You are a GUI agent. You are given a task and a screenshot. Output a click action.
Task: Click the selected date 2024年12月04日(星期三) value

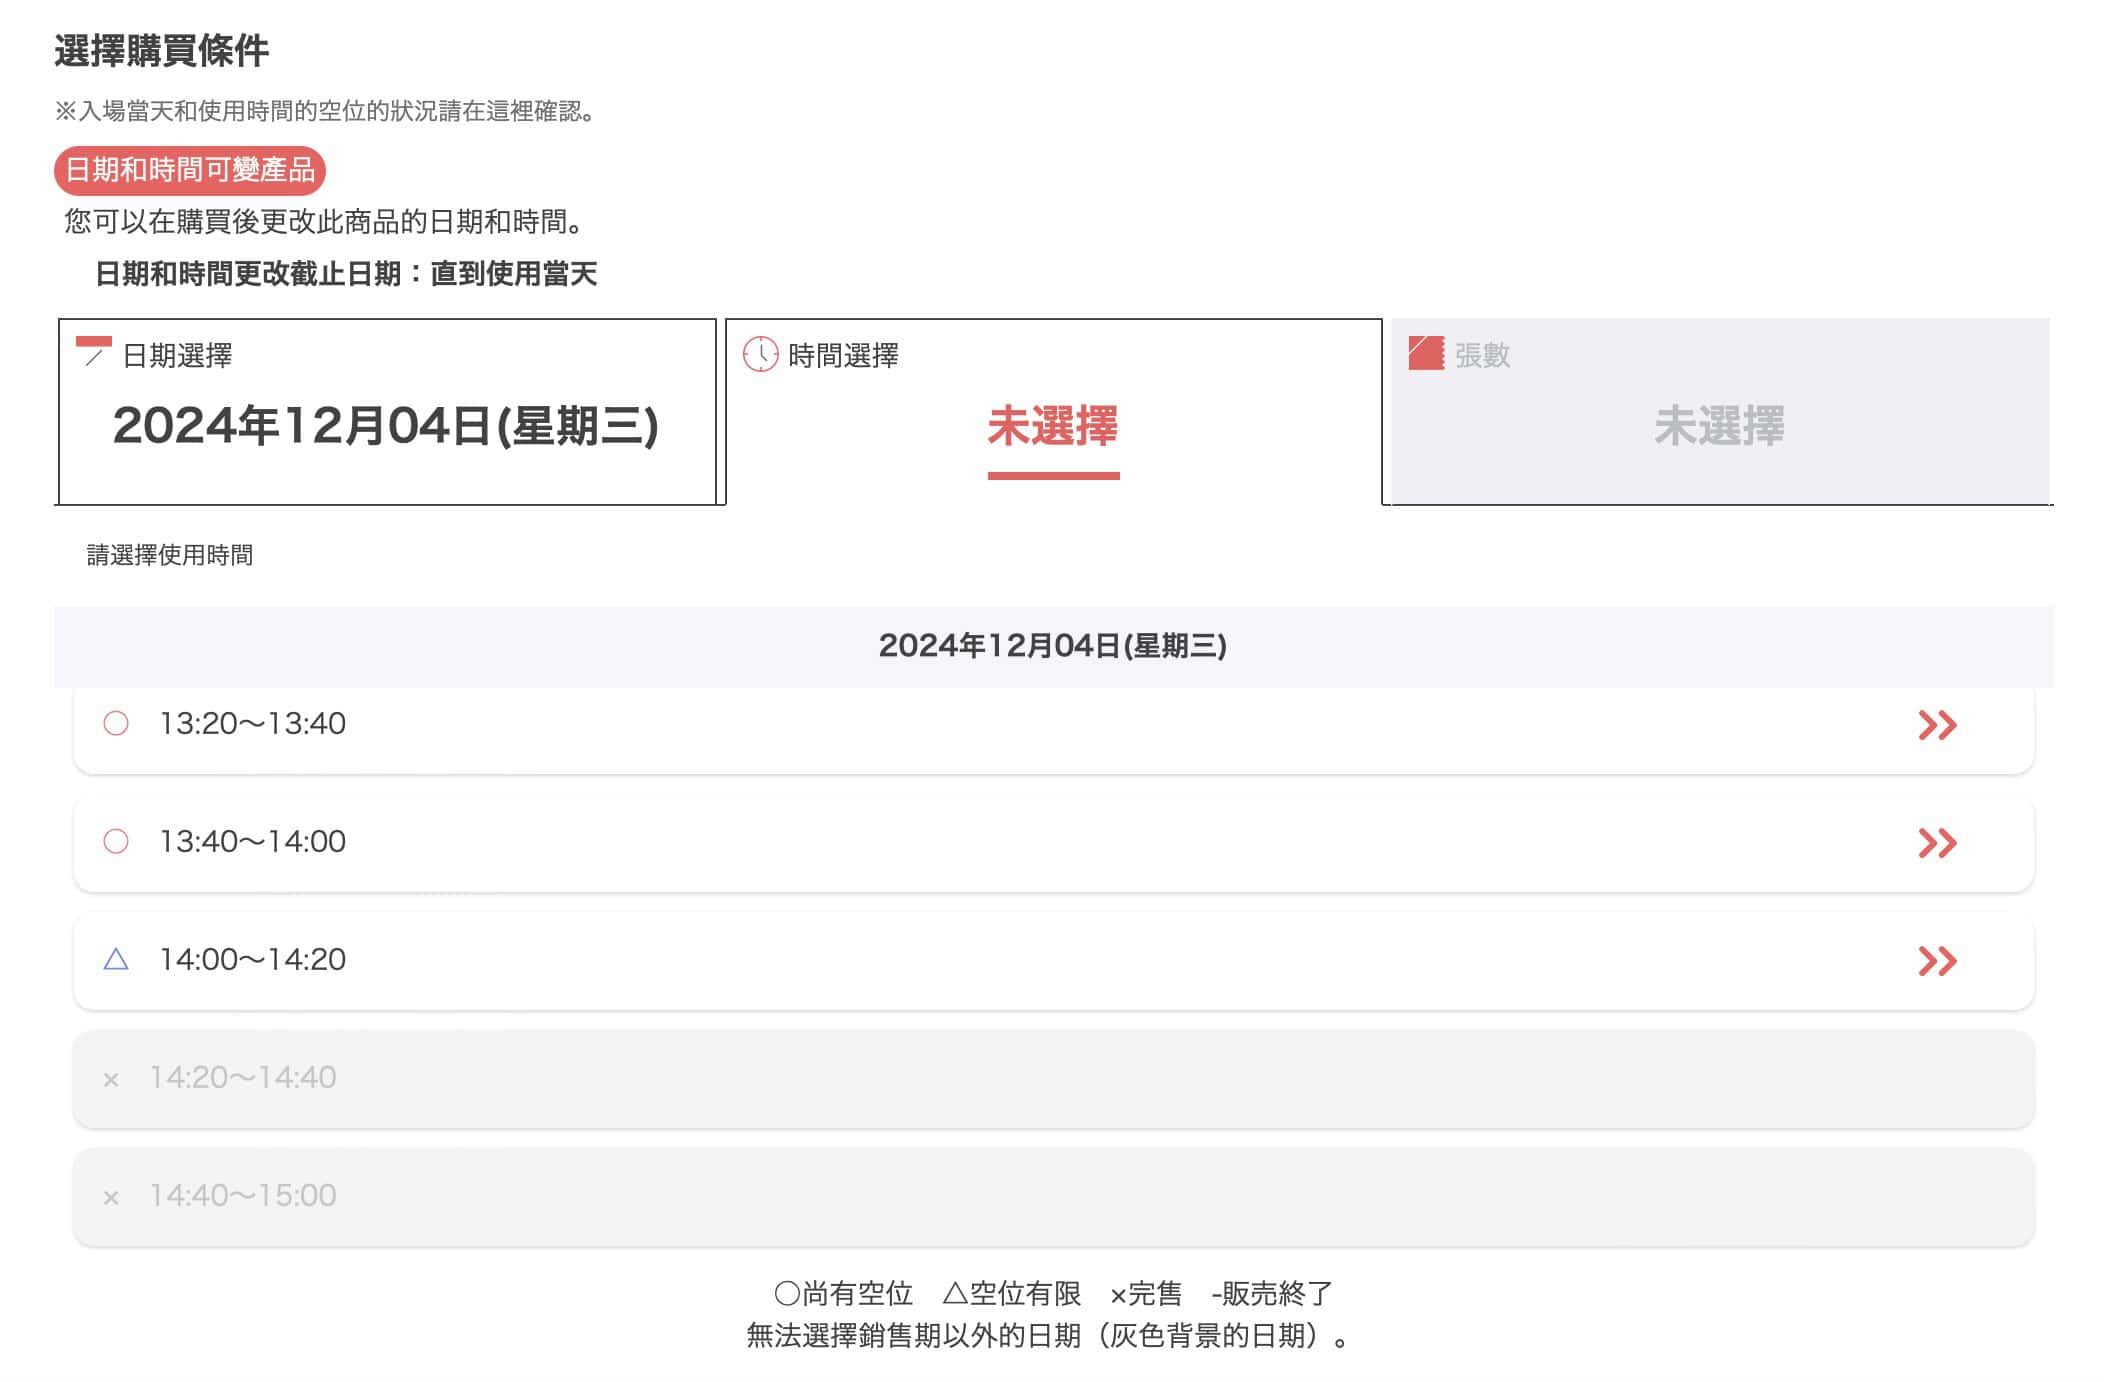tap(386, 426)
